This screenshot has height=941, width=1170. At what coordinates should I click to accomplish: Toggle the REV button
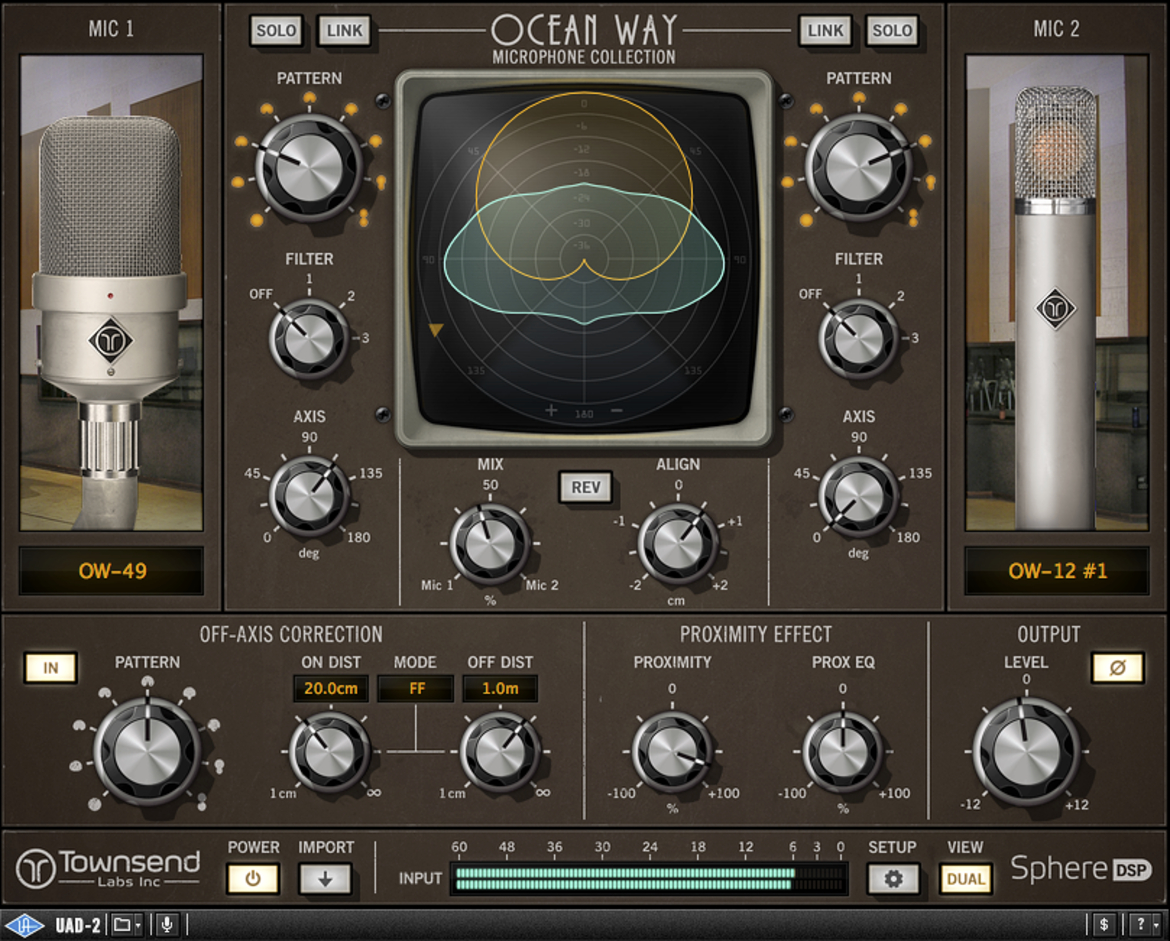586,487
